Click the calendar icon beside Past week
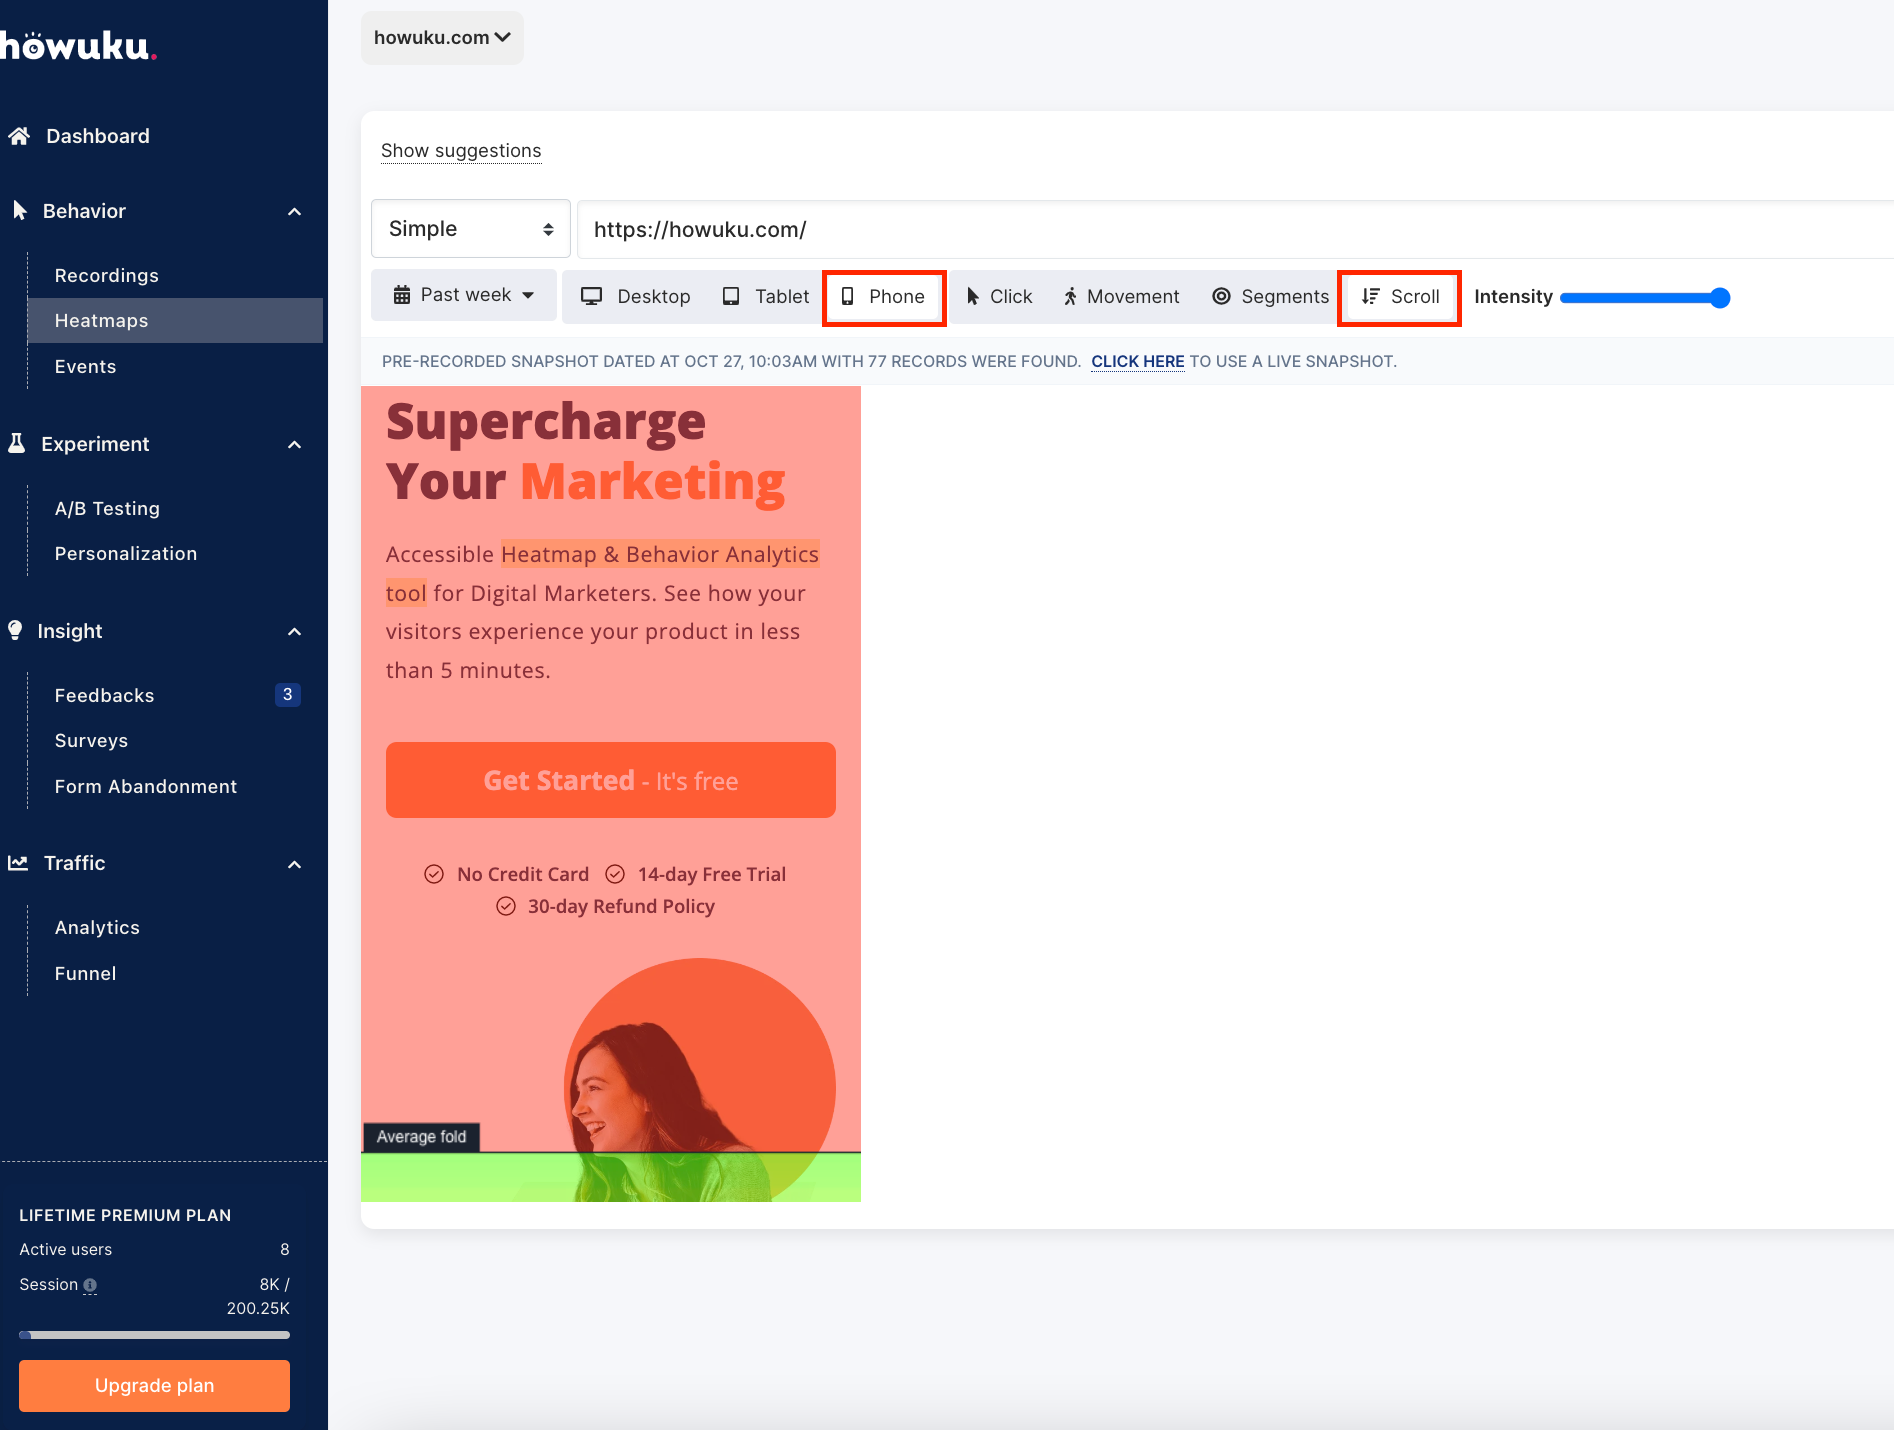1894x1430 pixels. pyautogui.click(x=402, y=295)
